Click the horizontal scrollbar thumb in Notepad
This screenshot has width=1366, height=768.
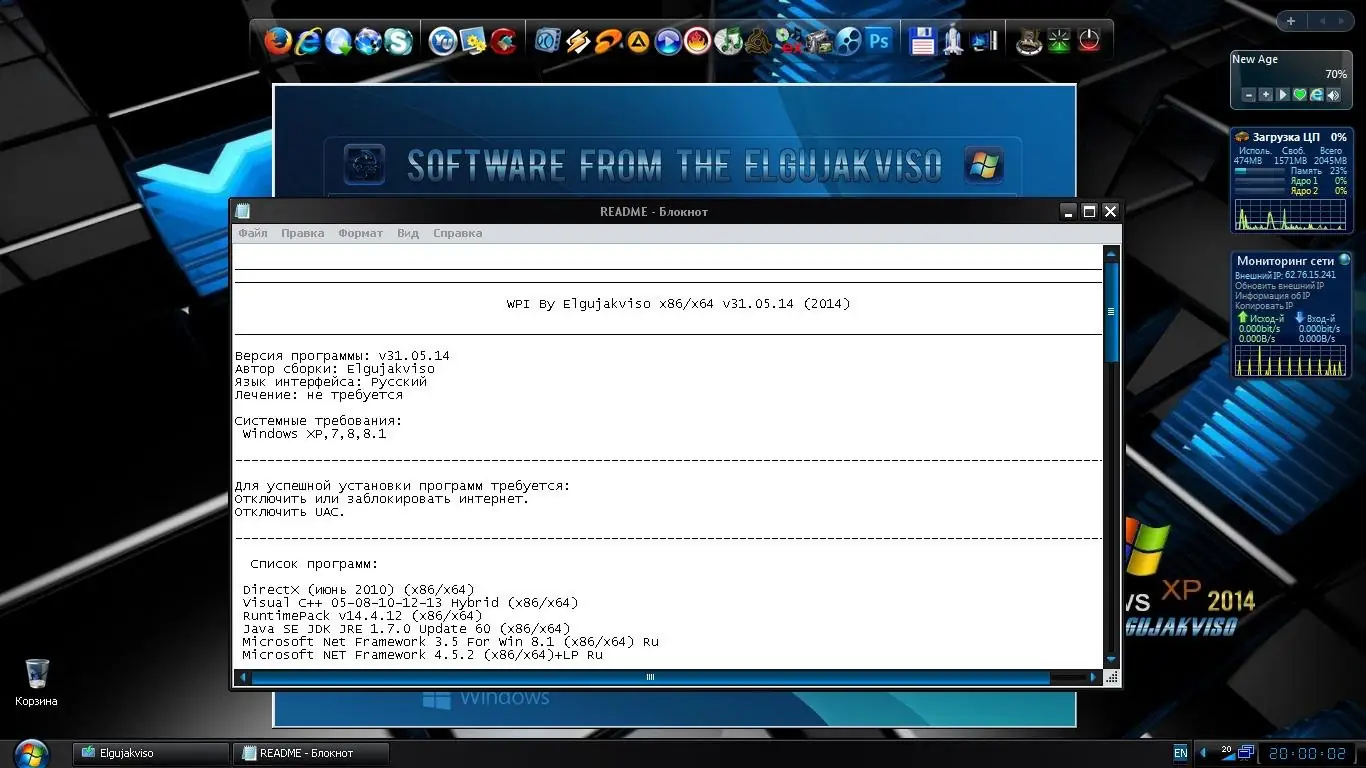(650, 677)
